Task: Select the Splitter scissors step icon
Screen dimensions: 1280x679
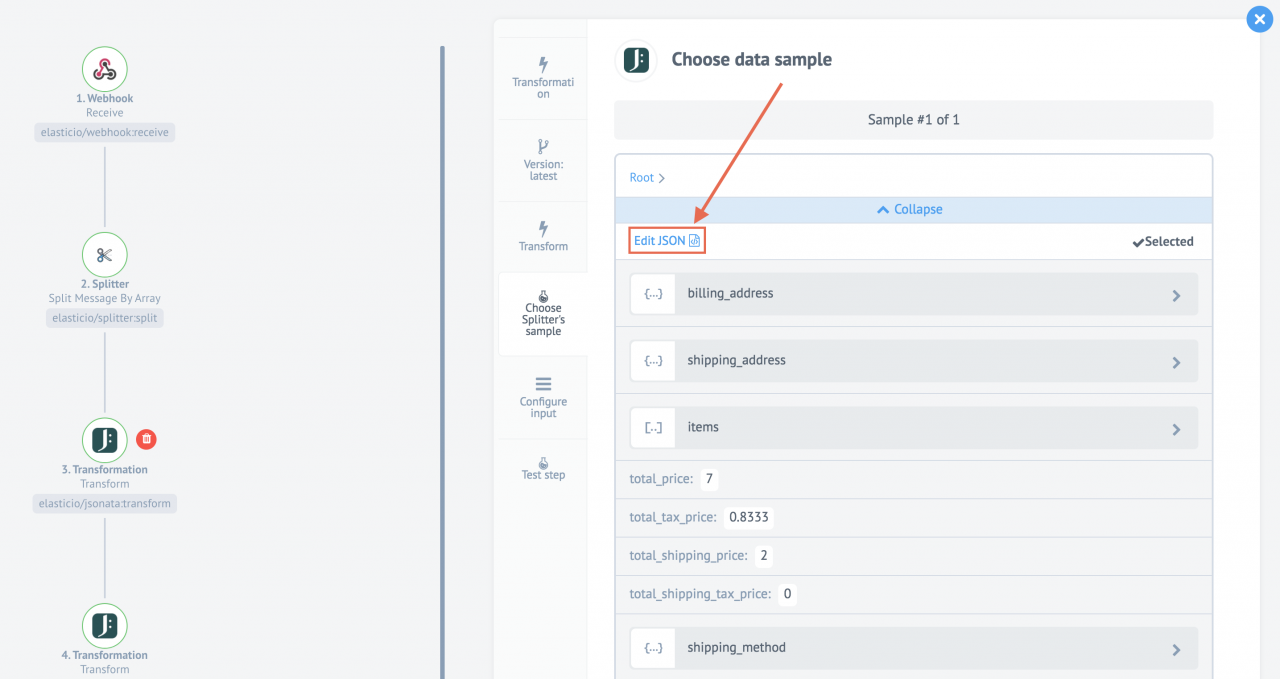Action: pos(104,255)
